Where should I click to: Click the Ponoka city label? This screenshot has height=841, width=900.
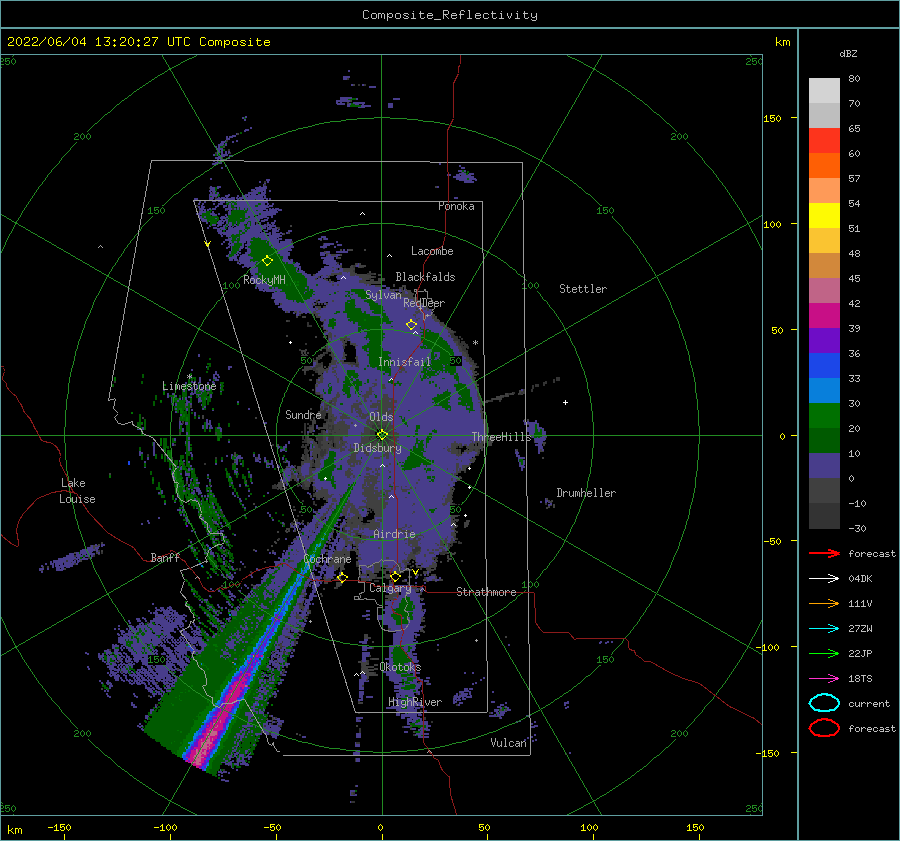(456, 207)
